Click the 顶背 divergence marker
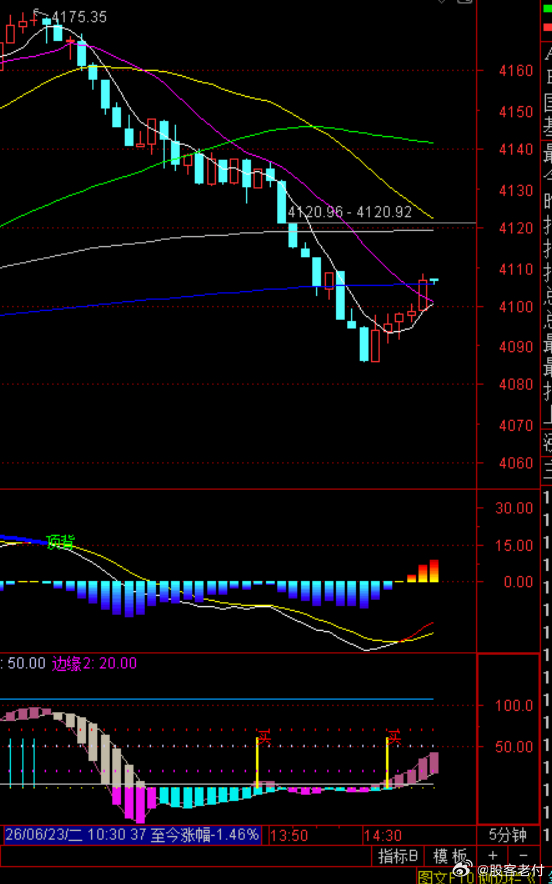The height and width of the screenshot is (884, 552). [60, 542]
